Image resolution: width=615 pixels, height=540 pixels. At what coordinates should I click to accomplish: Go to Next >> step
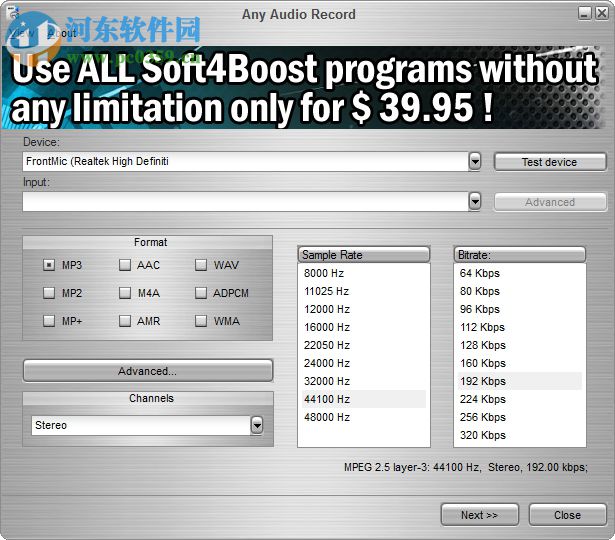coord(479,515)
